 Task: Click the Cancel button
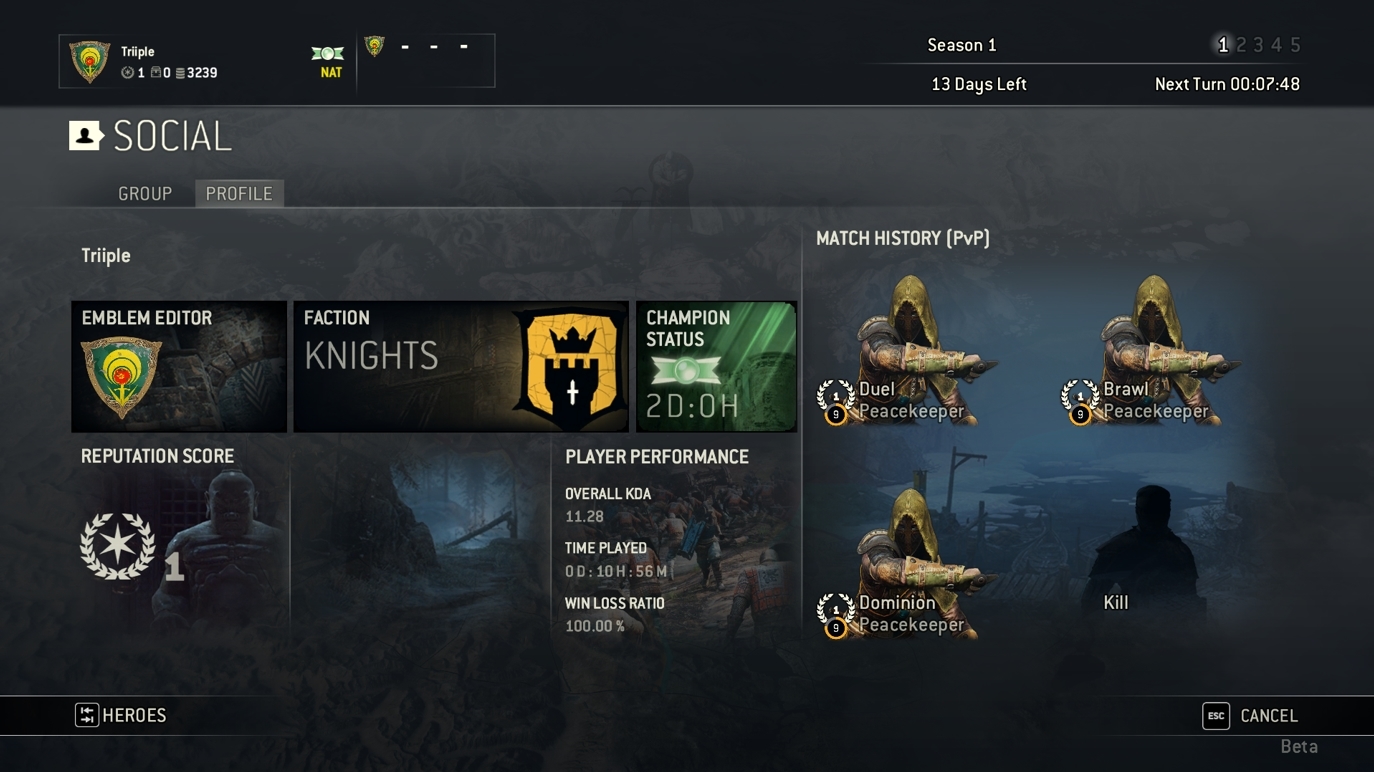tap(1251, 716)
